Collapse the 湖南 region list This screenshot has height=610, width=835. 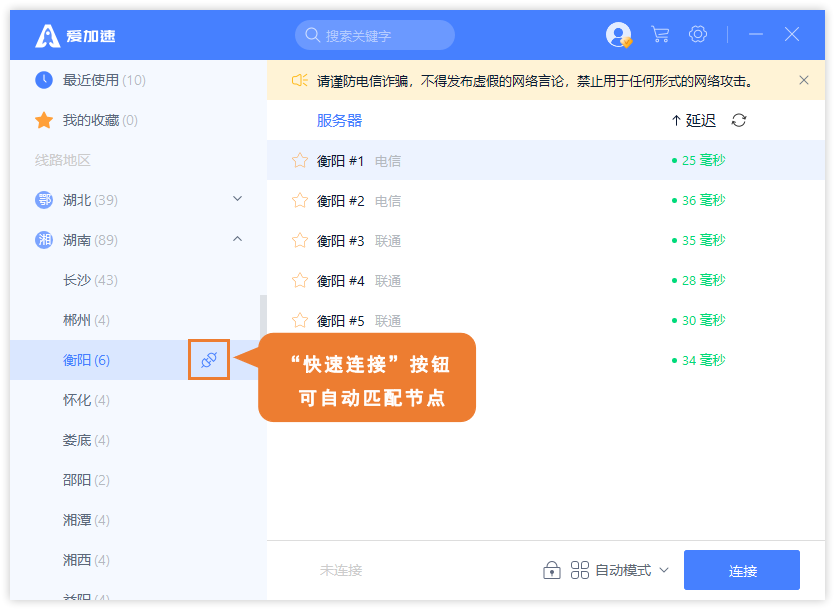point(237,239)
